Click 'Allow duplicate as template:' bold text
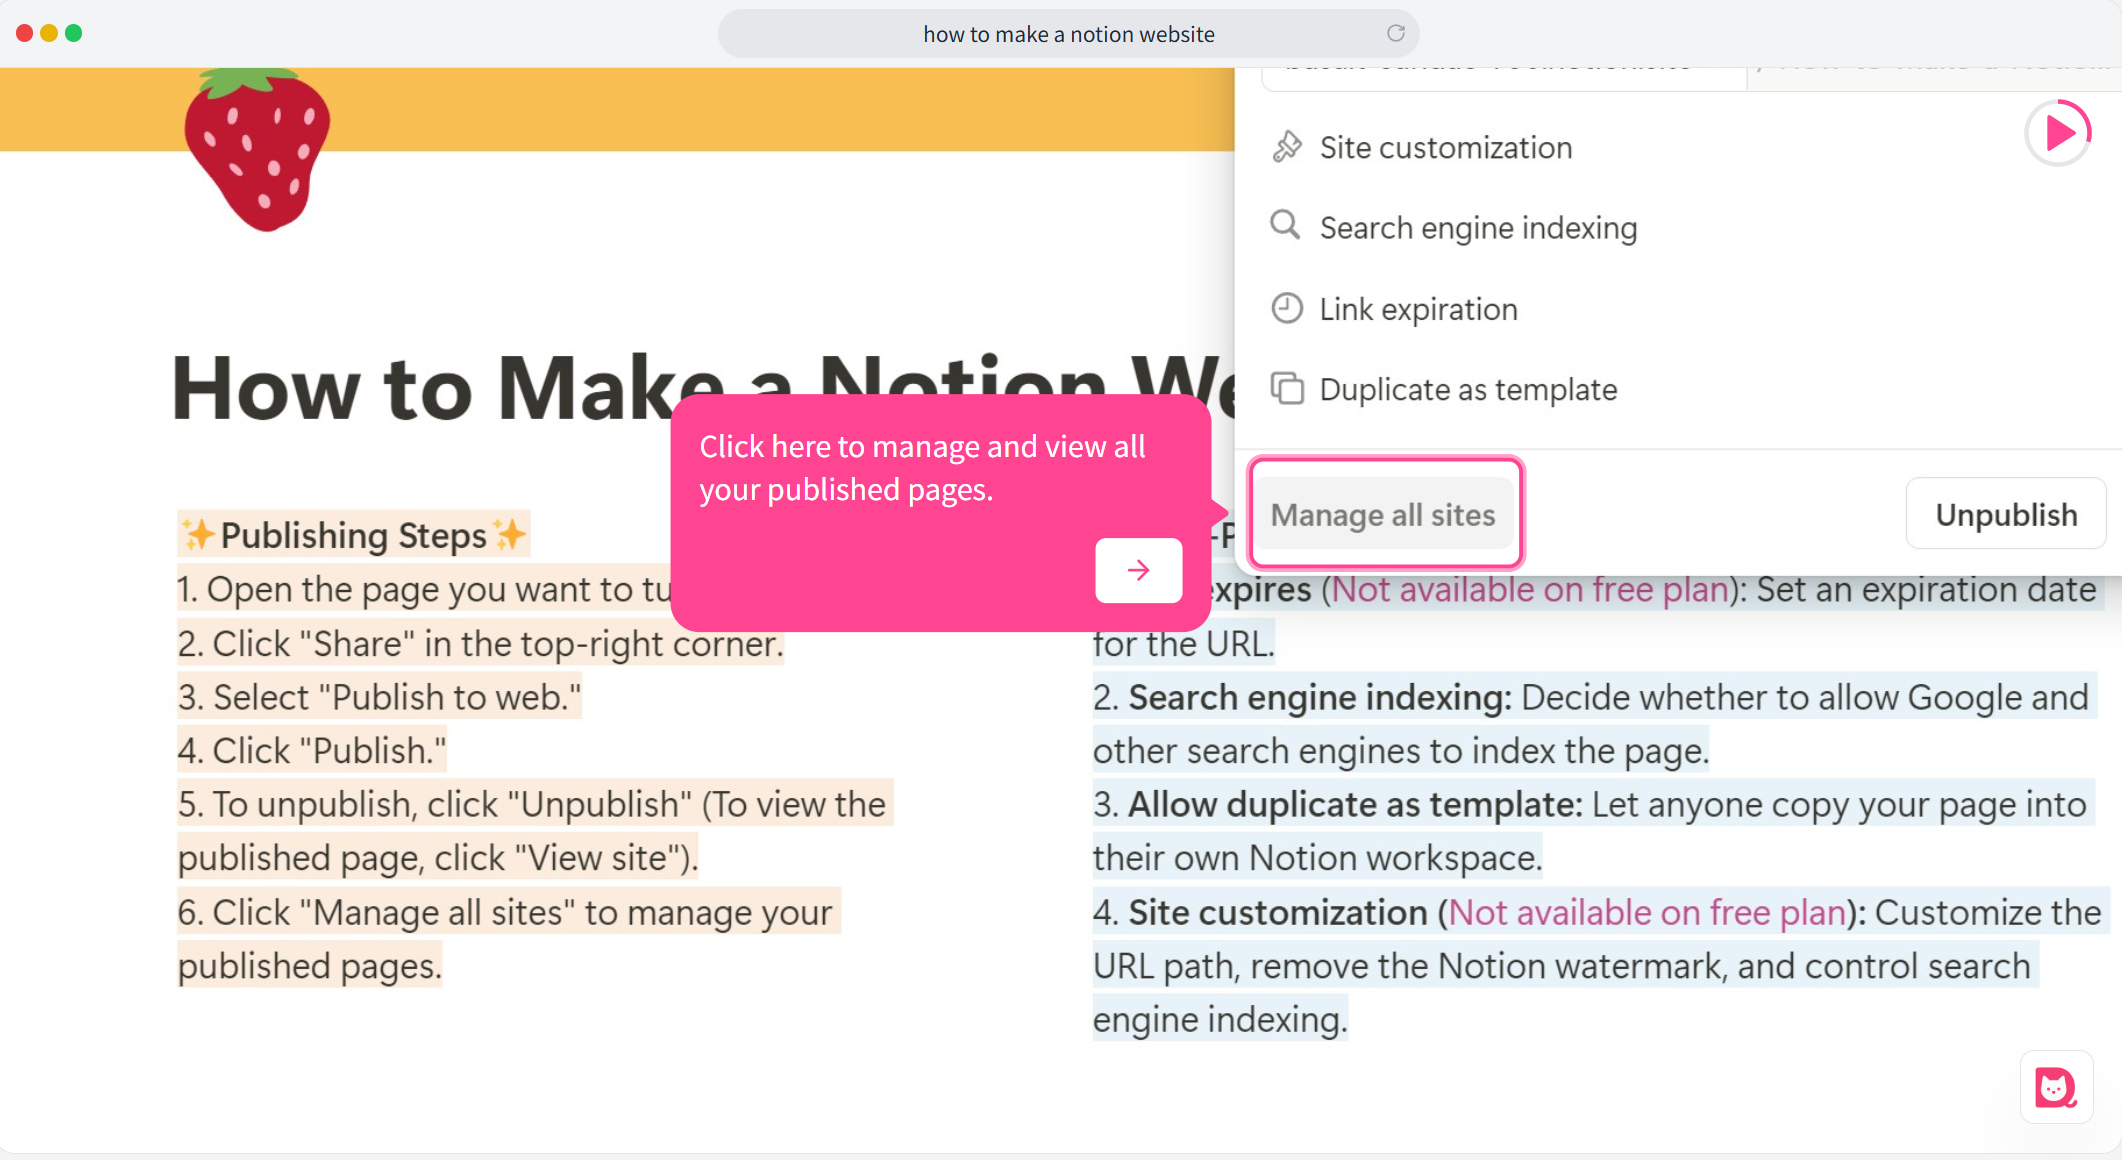Viewport: 2122px width, 1160px height. tap(1355, 805)
